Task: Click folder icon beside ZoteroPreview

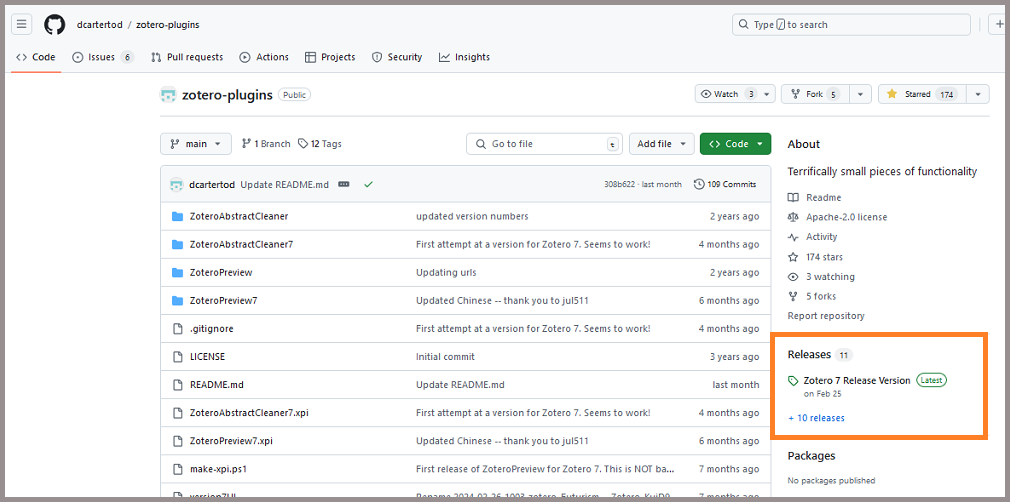Action: pos(178,273)
